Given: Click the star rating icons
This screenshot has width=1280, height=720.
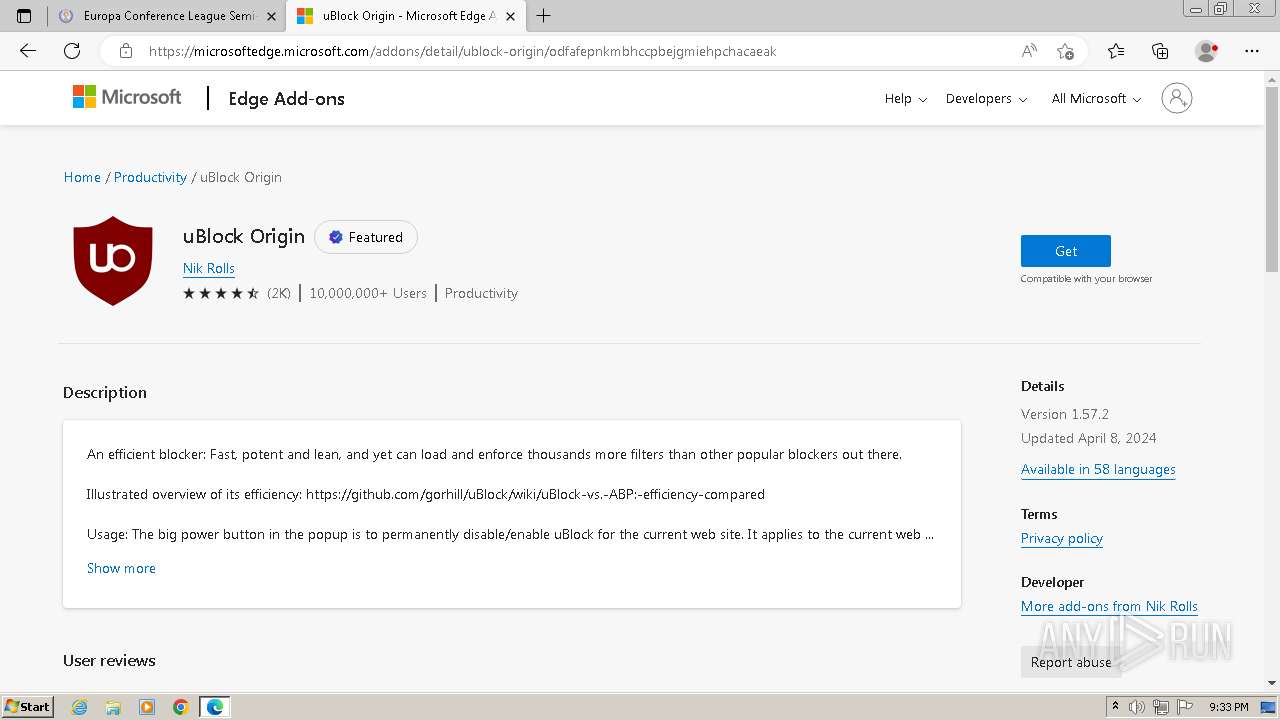Looking at the screenshot, I should (221, 293).
